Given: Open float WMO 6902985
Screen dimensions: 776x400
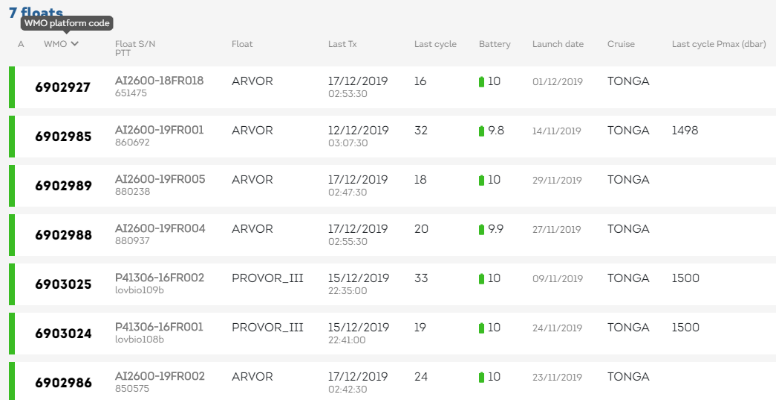Looking at the screenshot, I should point(63,136).
